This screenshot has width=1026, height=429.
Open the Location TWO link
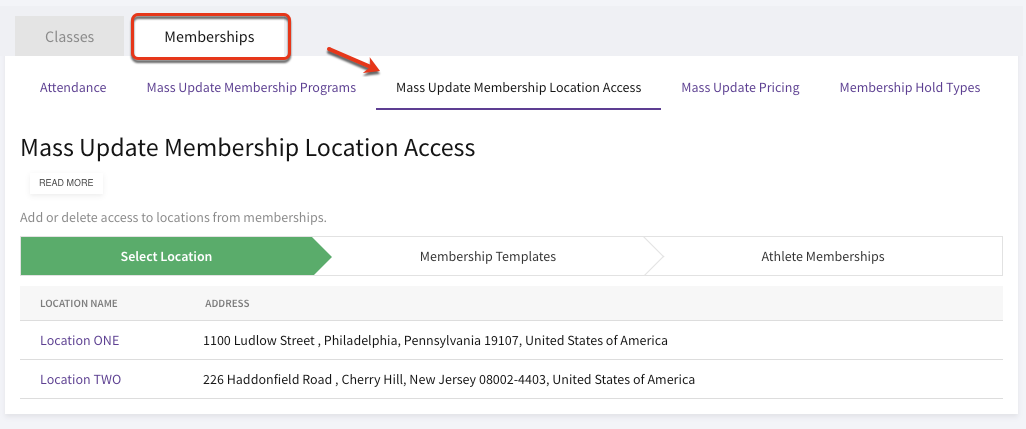click(x=80, y=379)
